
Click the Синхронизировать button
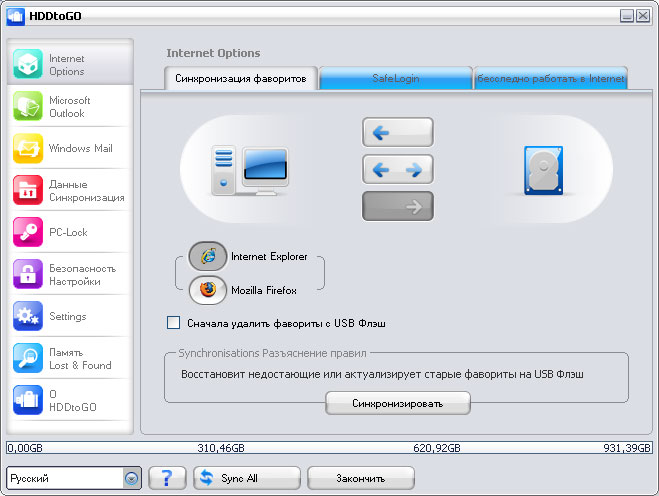pyautogui.click(x=398, y=403)
